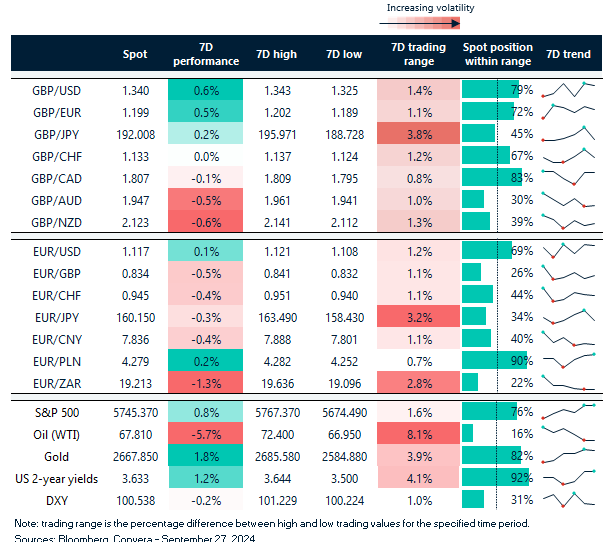Click the 7D low column header
The image size is (606, 542).
344,54
